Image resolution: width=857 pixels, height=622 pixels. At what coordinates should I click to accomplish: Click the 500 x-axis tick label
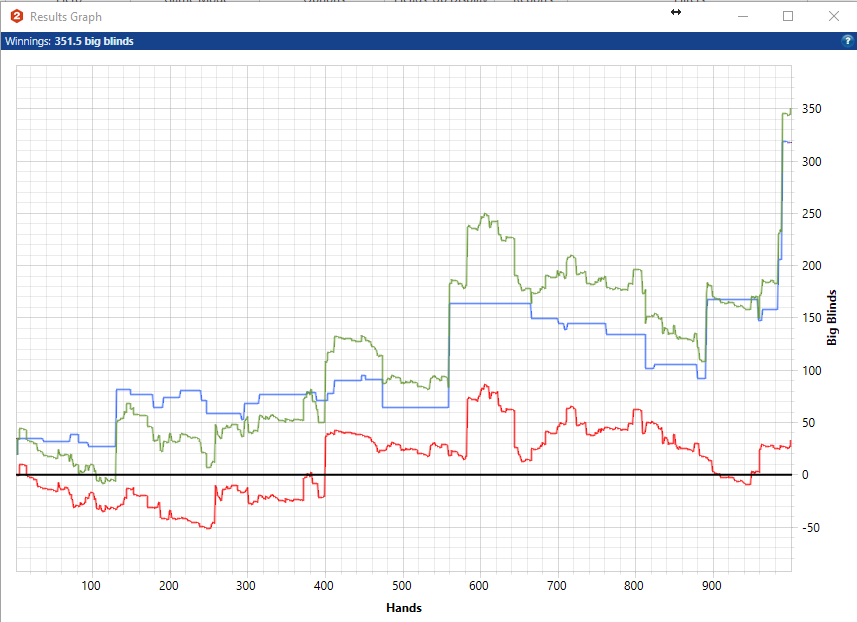point(401,586)
